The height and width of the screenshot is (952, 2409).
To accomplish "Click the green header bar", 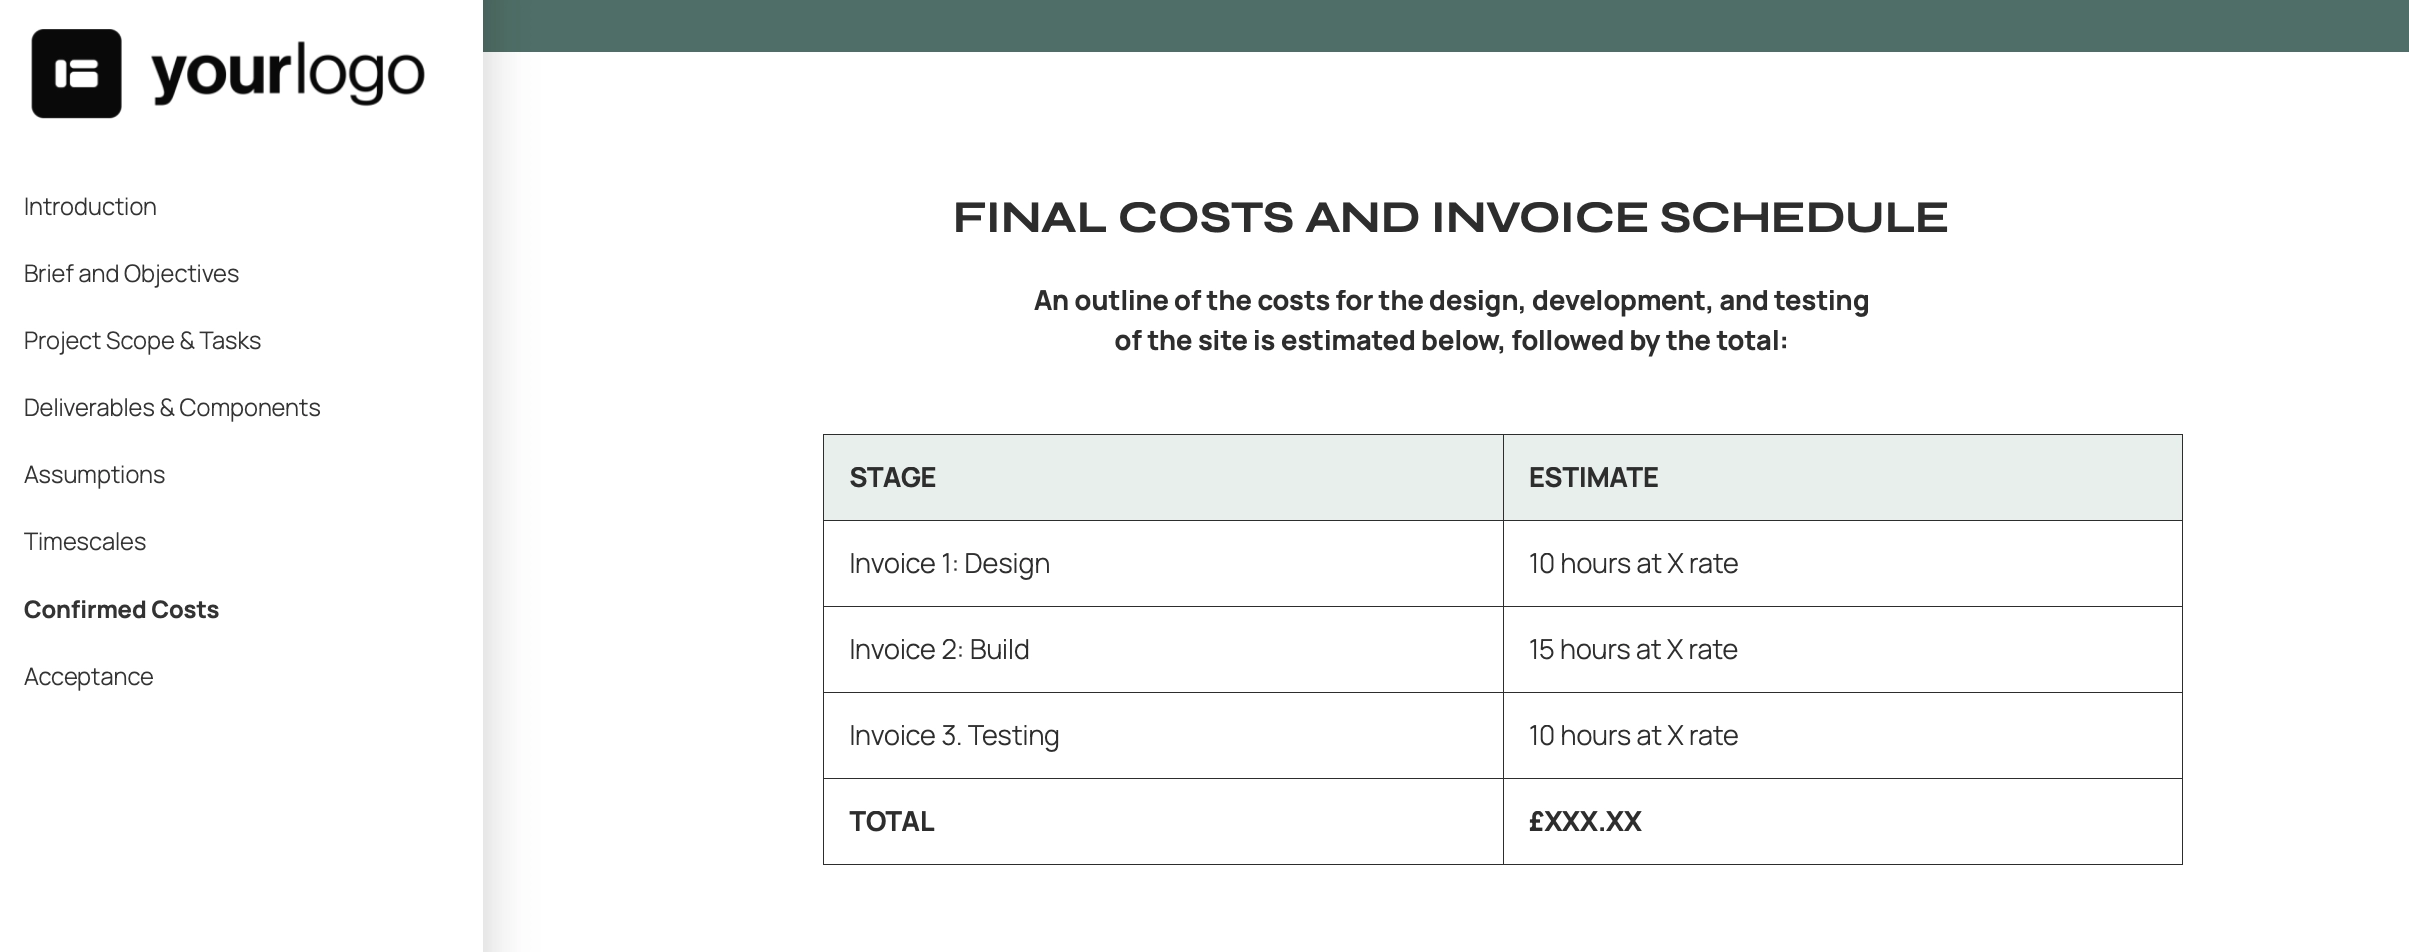I will pos(1446,26).
